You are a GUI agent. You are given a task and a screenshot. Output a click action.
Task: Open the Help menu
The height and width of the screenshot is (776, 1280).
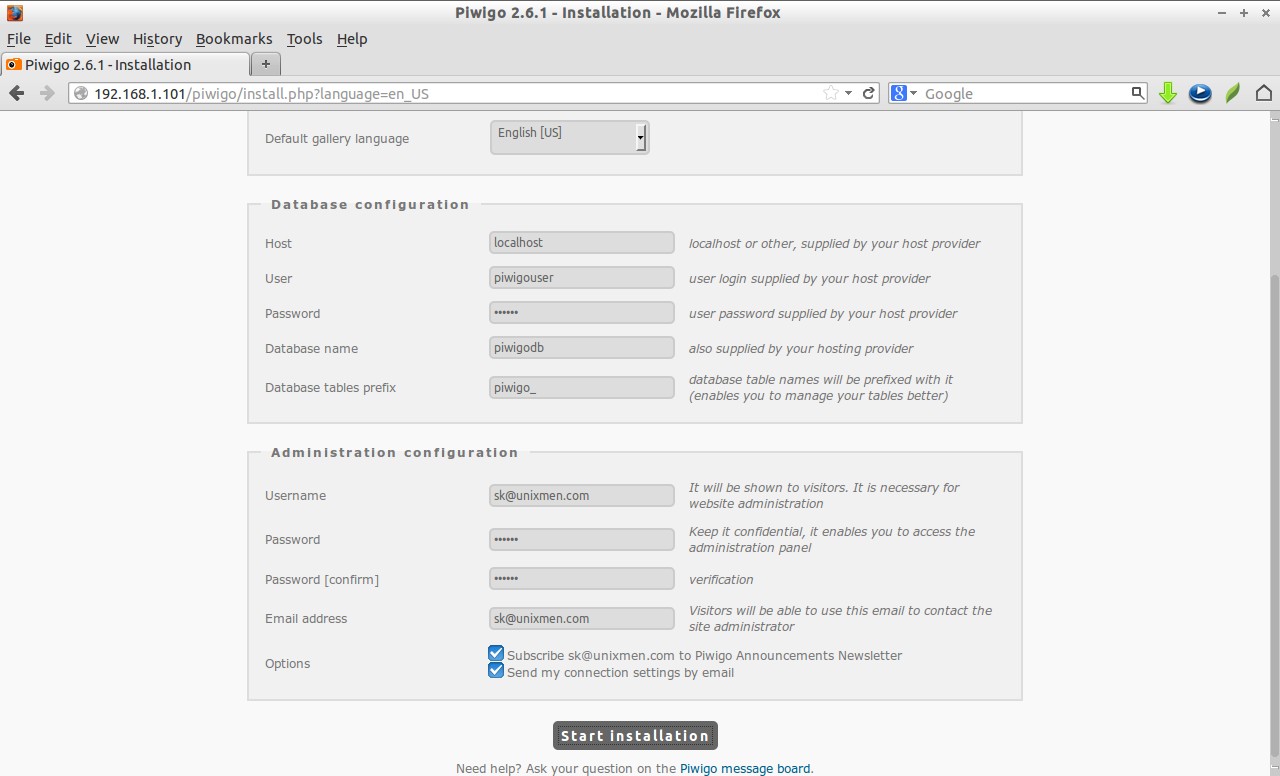[x=352, y=39]
